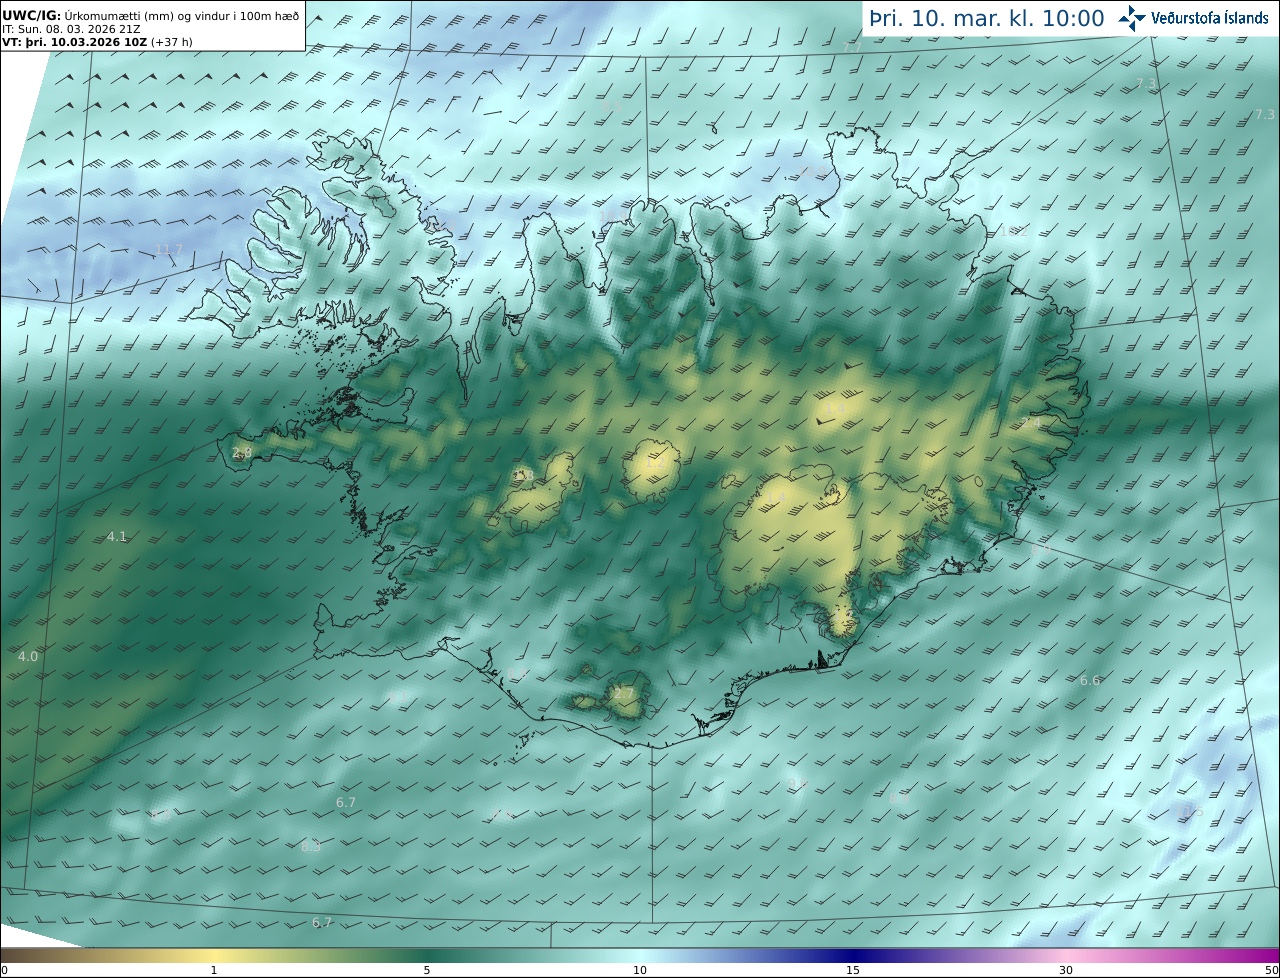This screenshot has width=1280, height=978.
Task: Click the 'VT: þri. 10.03.2026 10Z (+37 h)' line
Action: [x=96, y=43]
